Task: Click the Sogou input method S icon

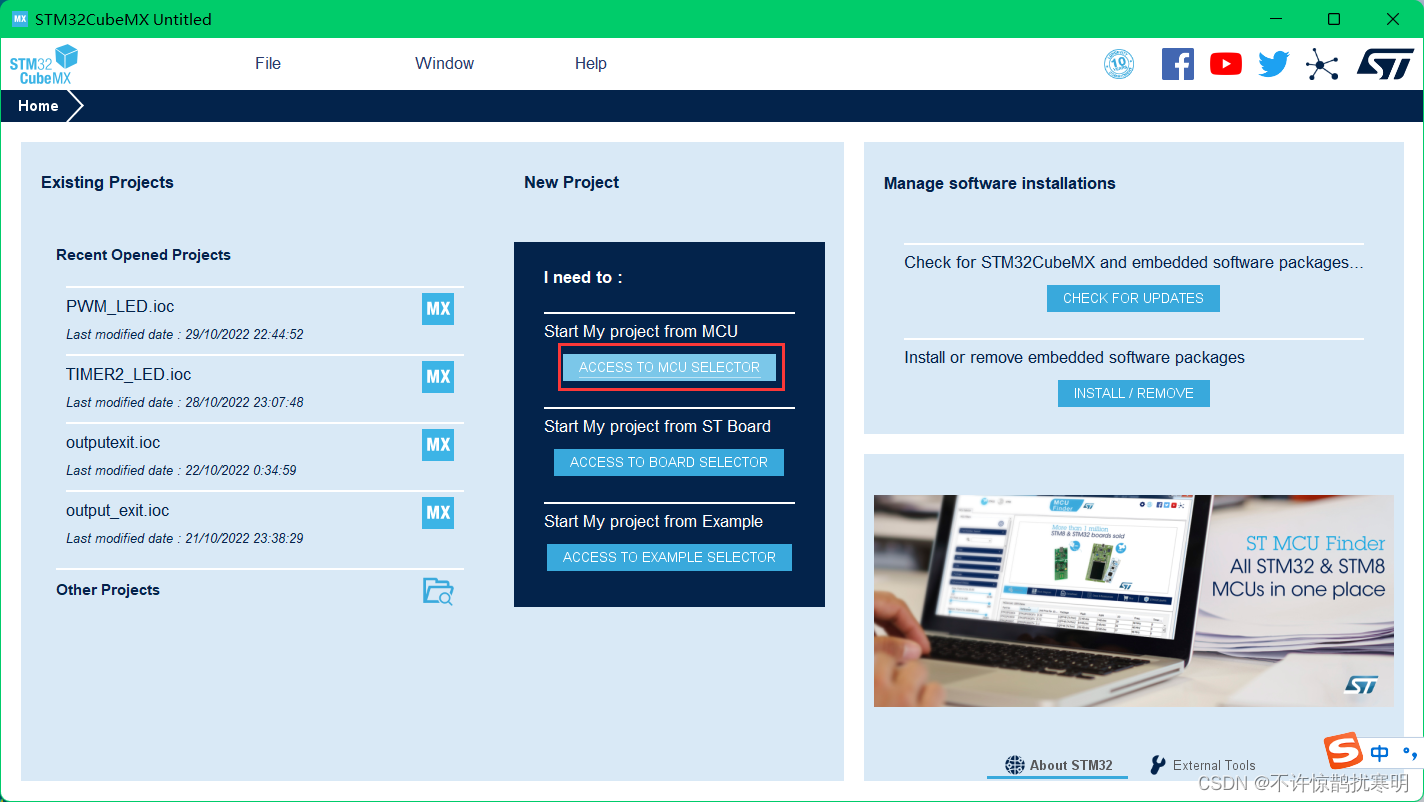Action: 1343,752
